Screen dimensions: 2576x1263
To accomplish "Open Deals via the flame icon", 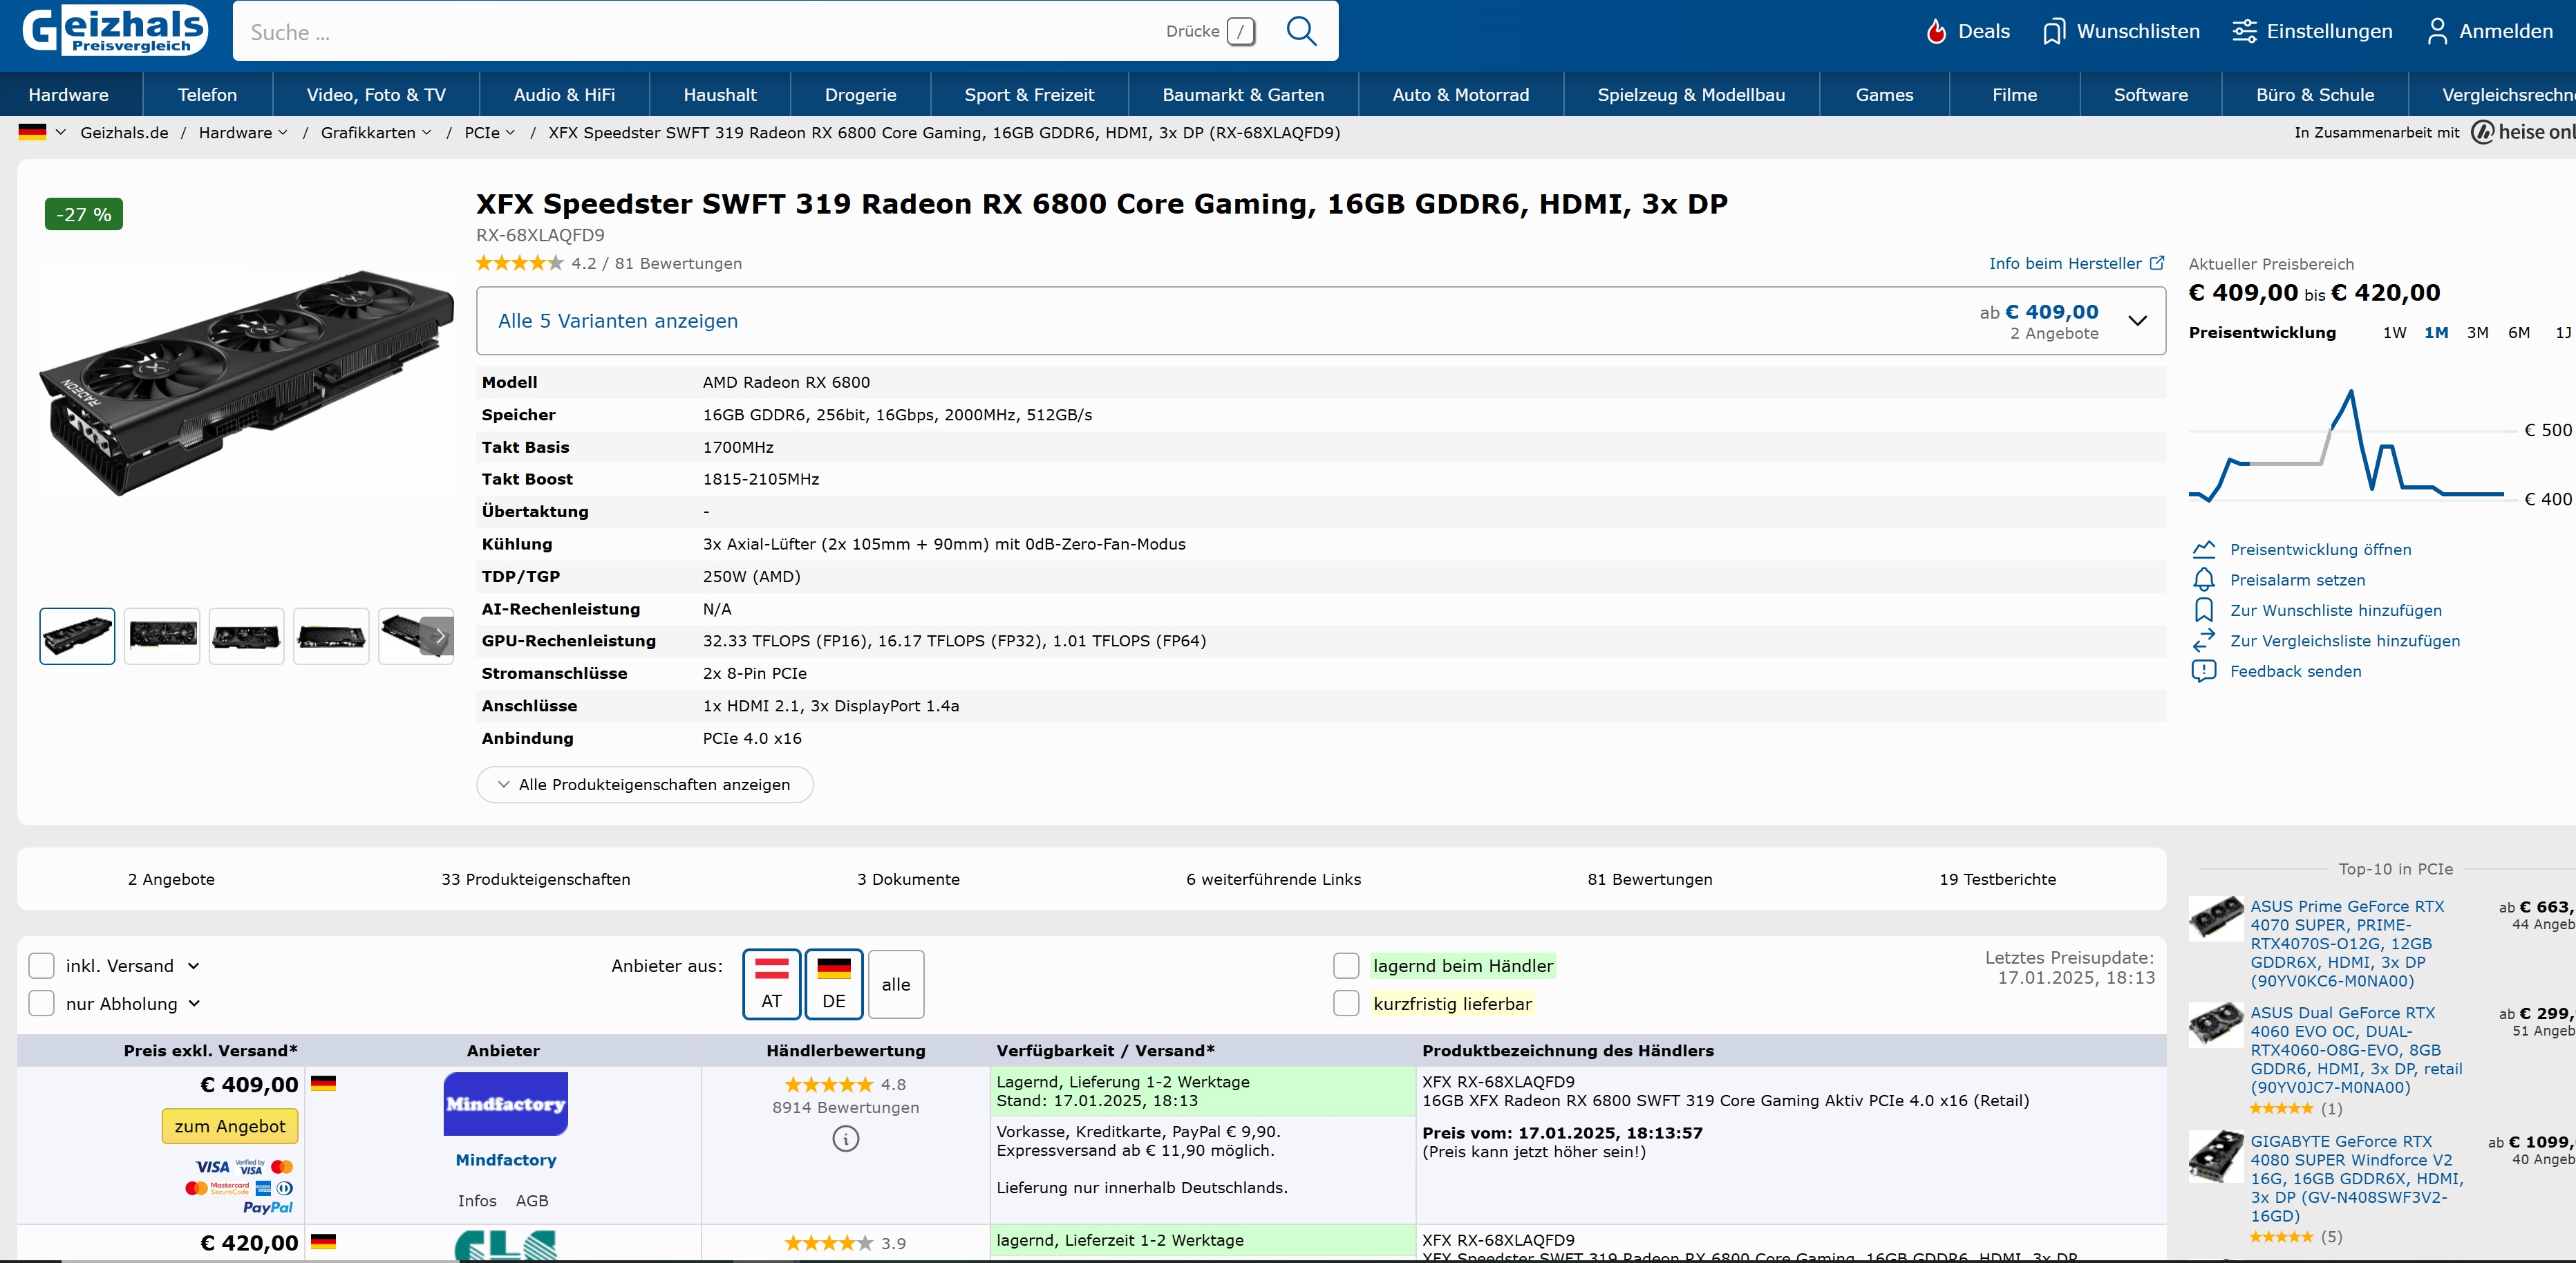I will pyautogui.click(x=1936, y=32).
